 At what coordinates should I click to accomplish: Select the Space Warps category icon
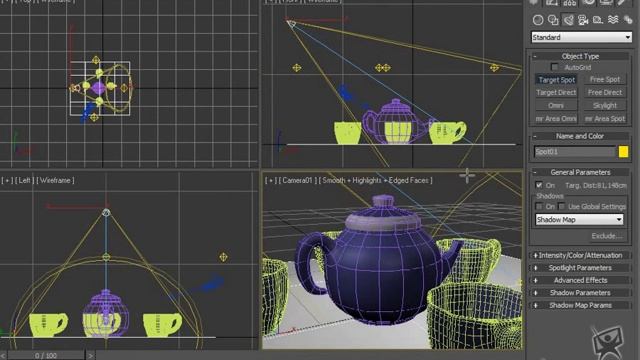(613, 20)
